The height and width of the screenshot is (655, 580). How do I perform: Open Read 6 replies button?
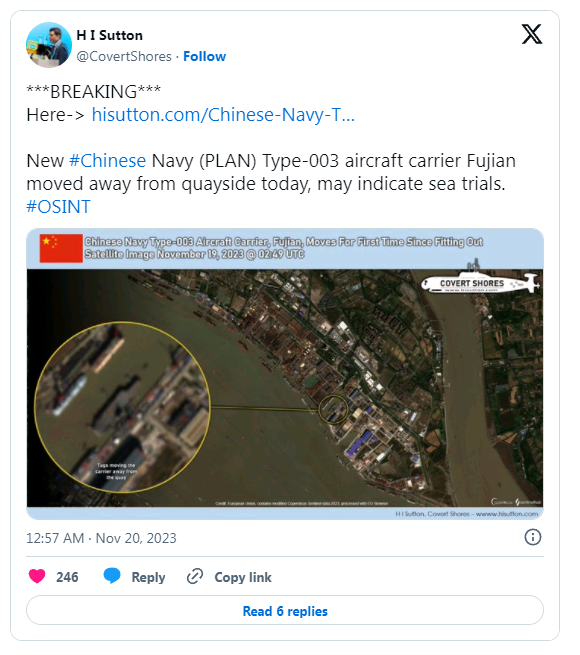click(x=285, y=611)
